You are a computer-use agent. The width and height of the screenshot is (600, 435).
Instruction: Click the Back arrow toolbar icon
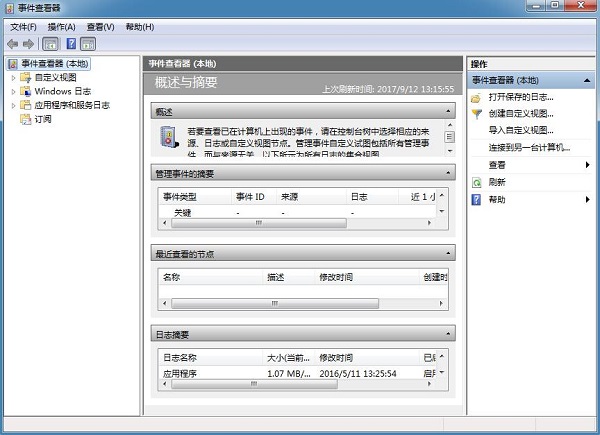point(13,44)
